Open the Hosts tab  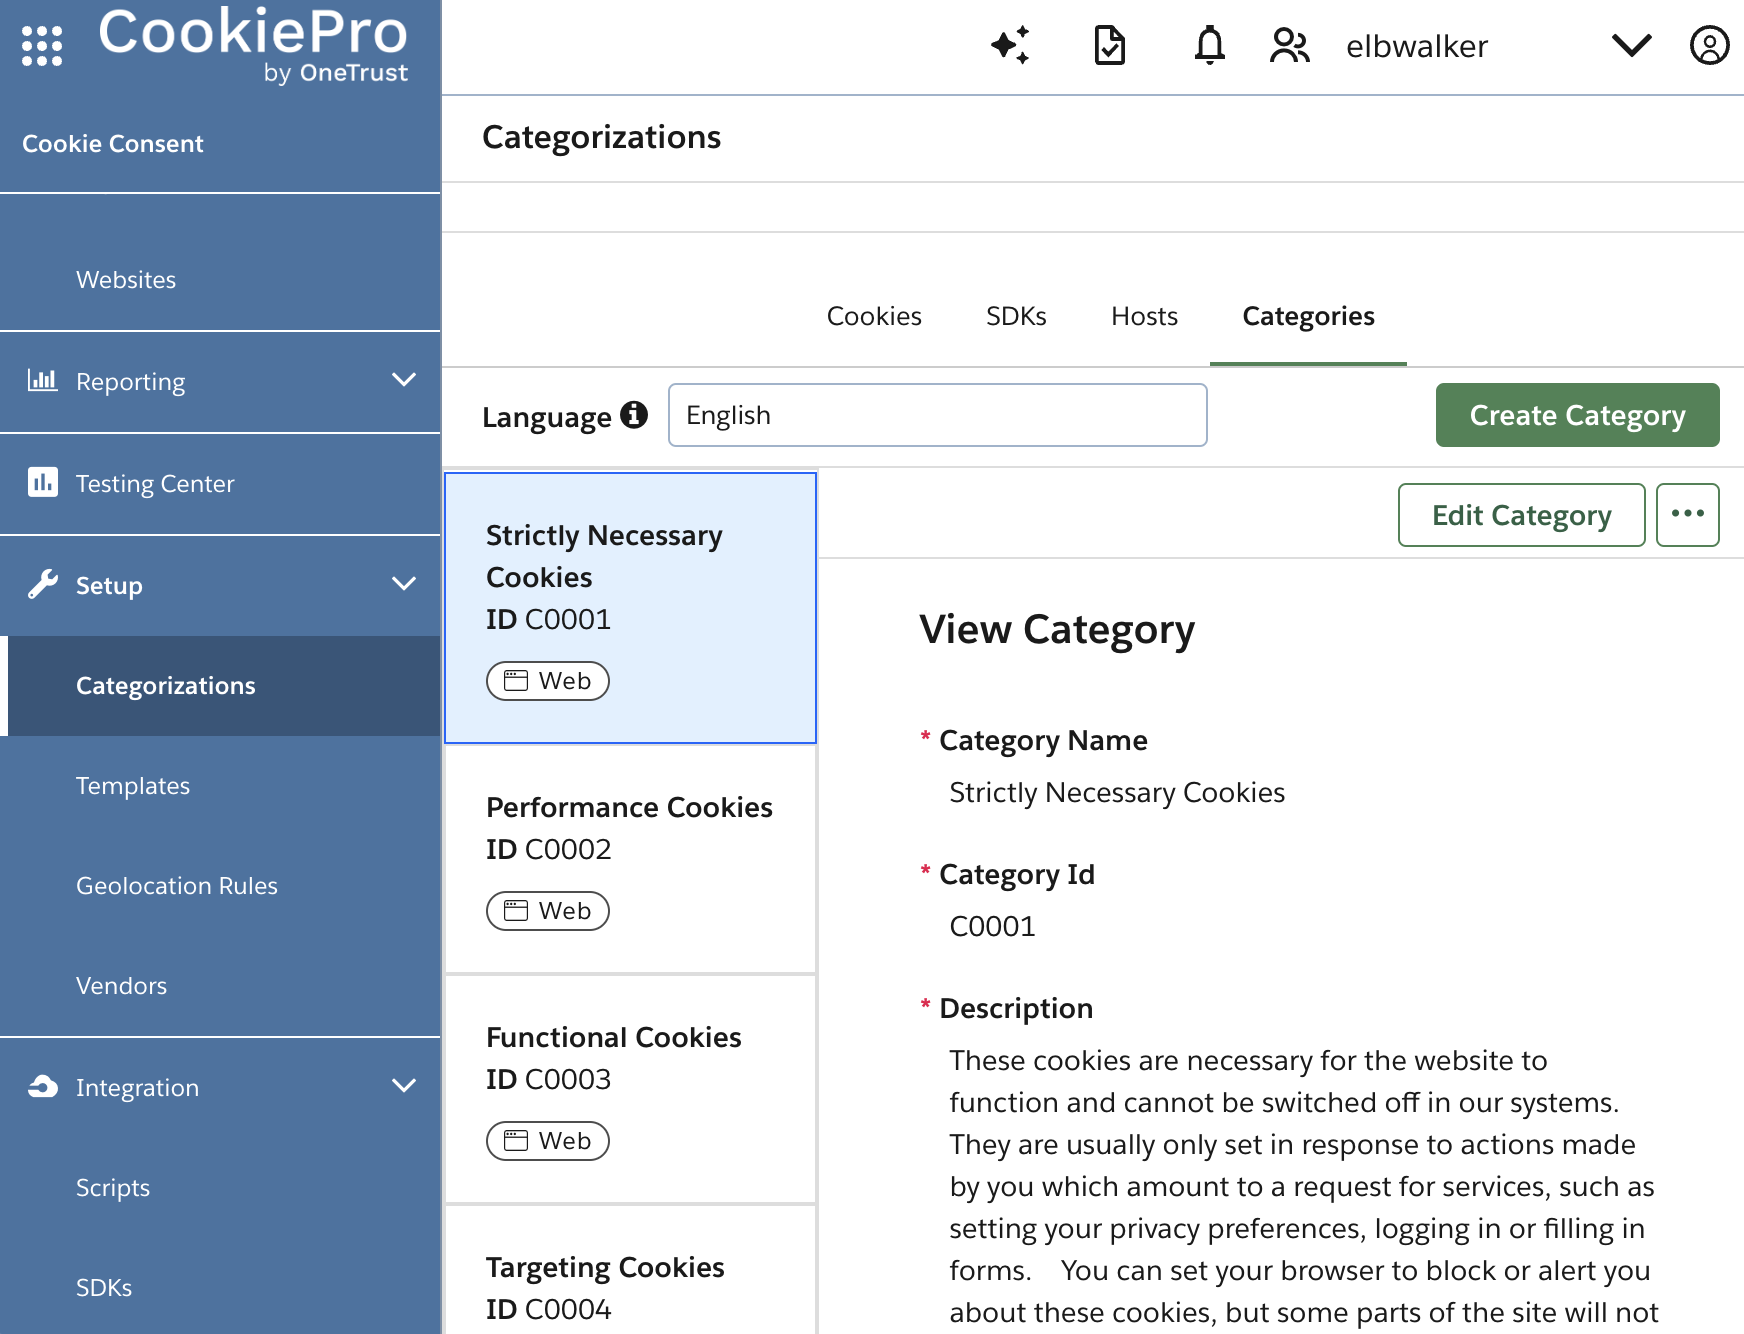click(x=1143, y=316)
